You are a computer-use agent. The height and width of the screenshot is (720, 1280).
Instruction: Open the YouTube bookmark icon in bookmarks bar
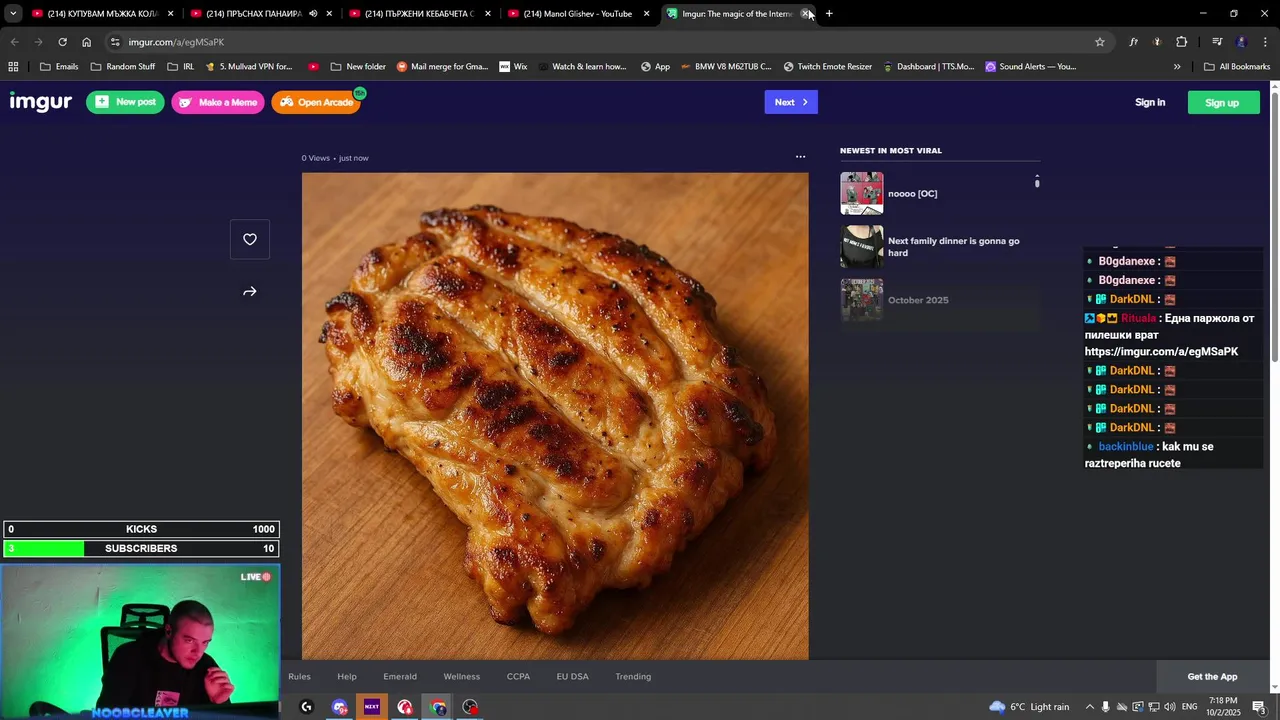[313, 67]
